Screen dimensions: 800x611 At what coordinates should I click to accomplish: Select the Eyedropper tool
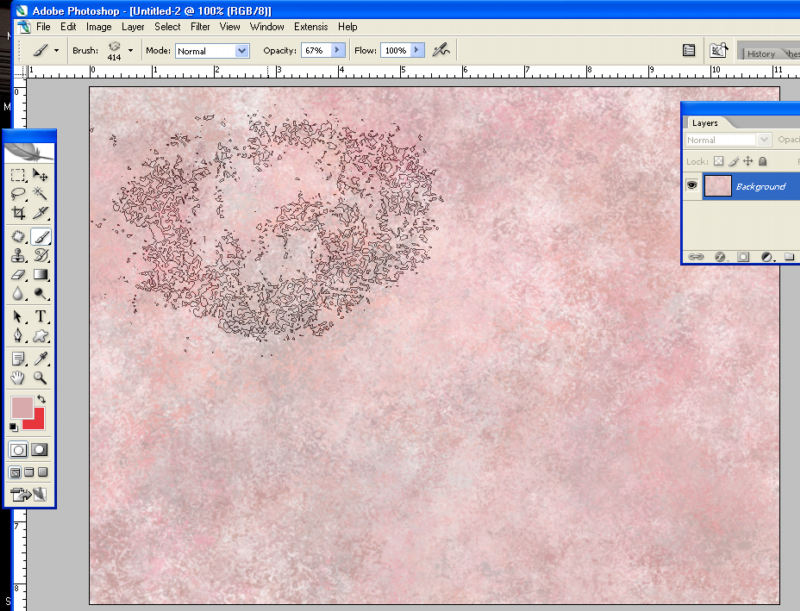coord(40,359)
